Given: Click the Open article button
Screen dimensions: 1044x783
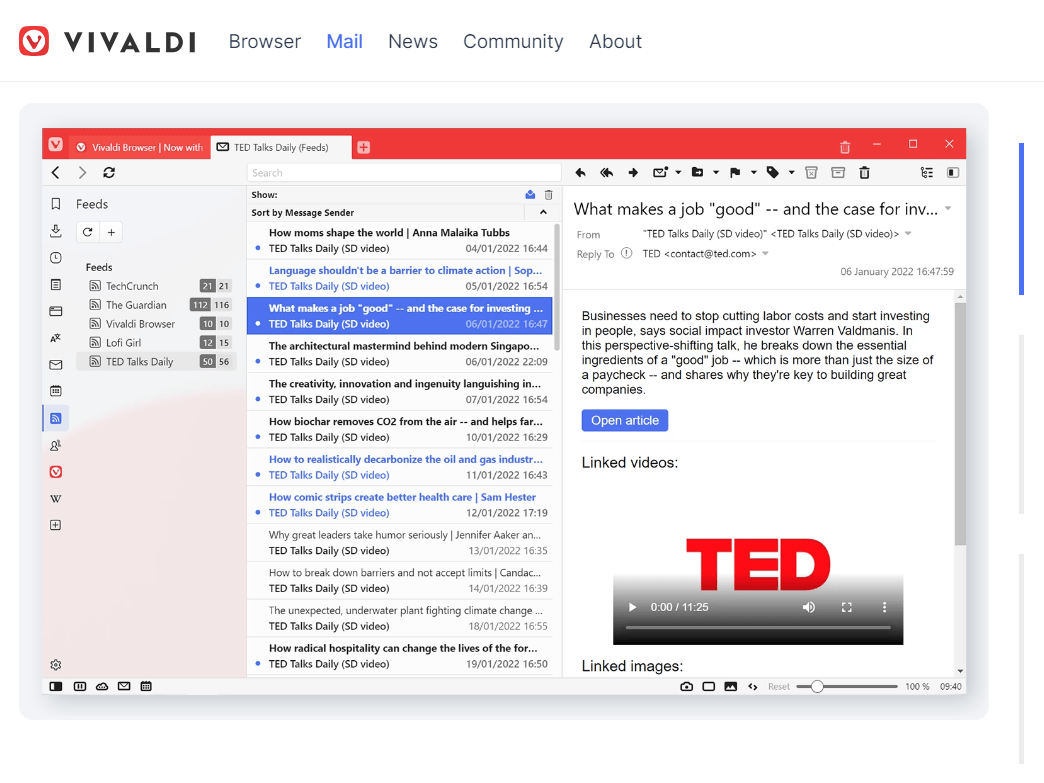Looking at the screenshot, I should [625, 420].
